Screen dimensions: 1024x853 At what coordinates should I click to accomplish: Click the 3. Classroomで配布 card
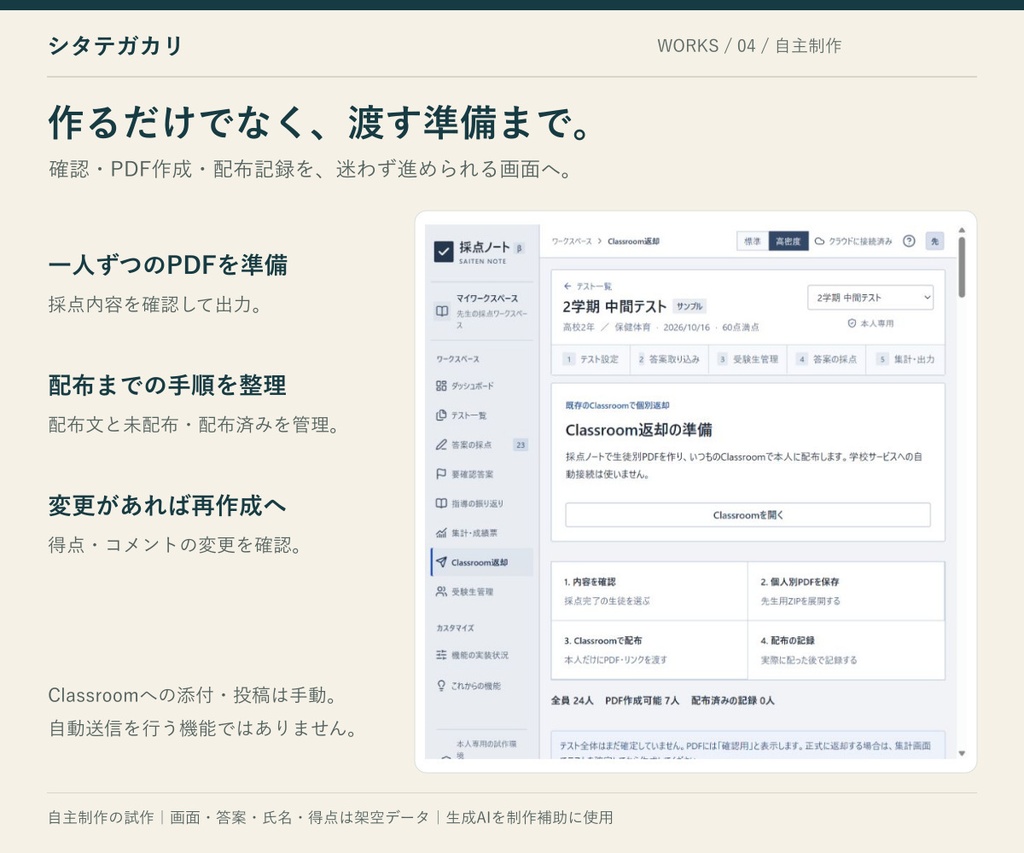point(649,651)
